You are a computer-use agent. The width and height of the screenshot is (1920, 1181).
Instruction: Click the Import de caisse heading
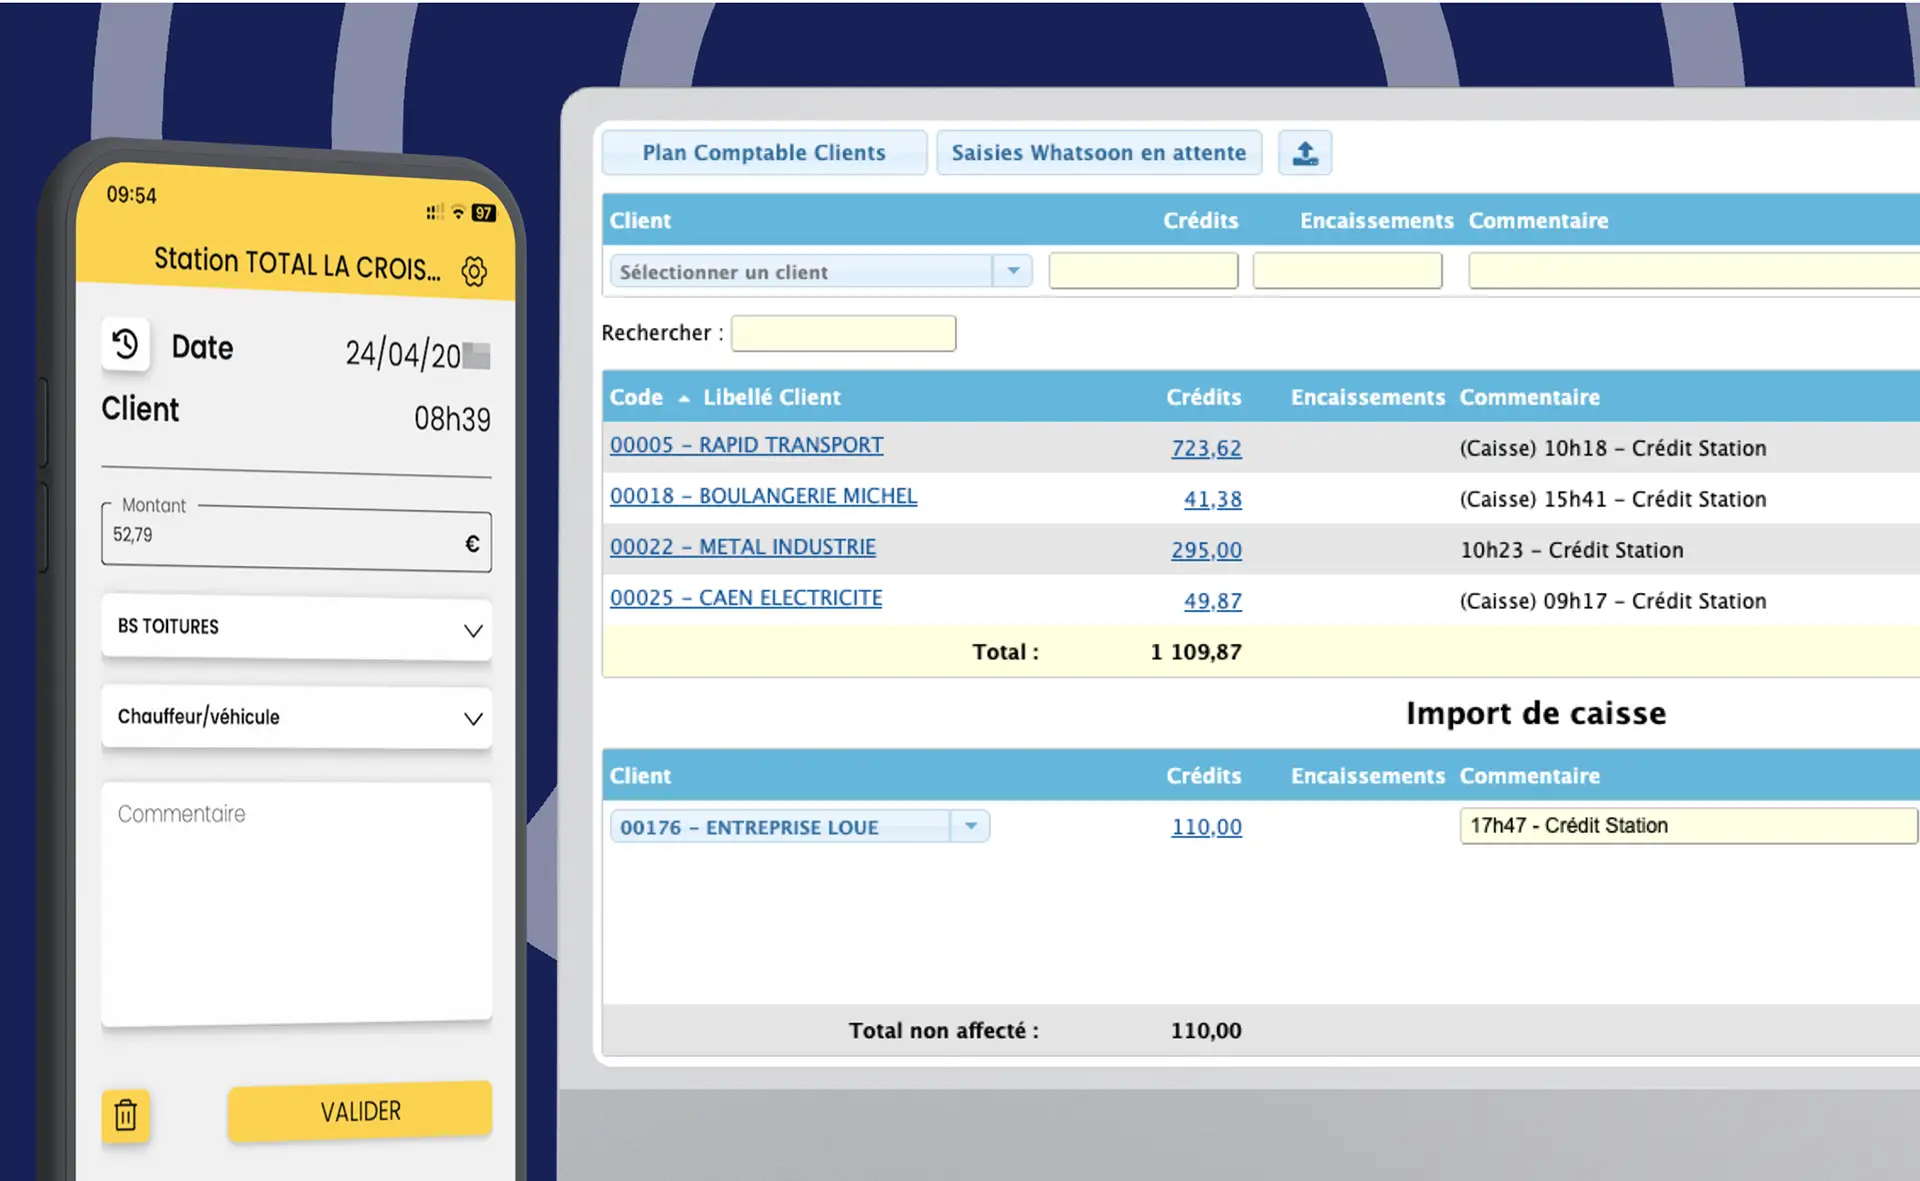[x=1536, y=713]
